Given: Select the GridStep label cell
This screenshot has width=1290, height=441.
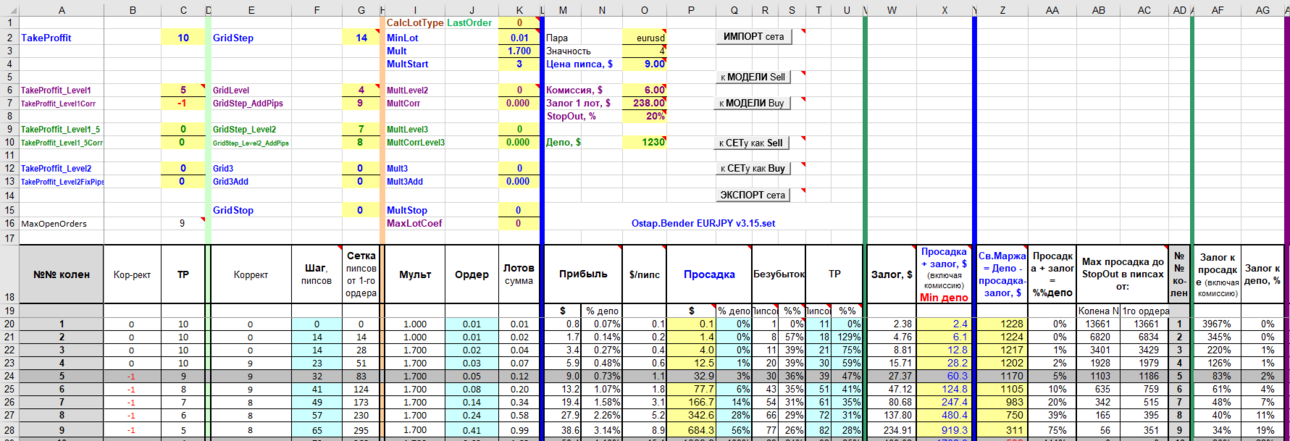Looking at the screenshot, I should pyautogui.click(x=250, y=37).
